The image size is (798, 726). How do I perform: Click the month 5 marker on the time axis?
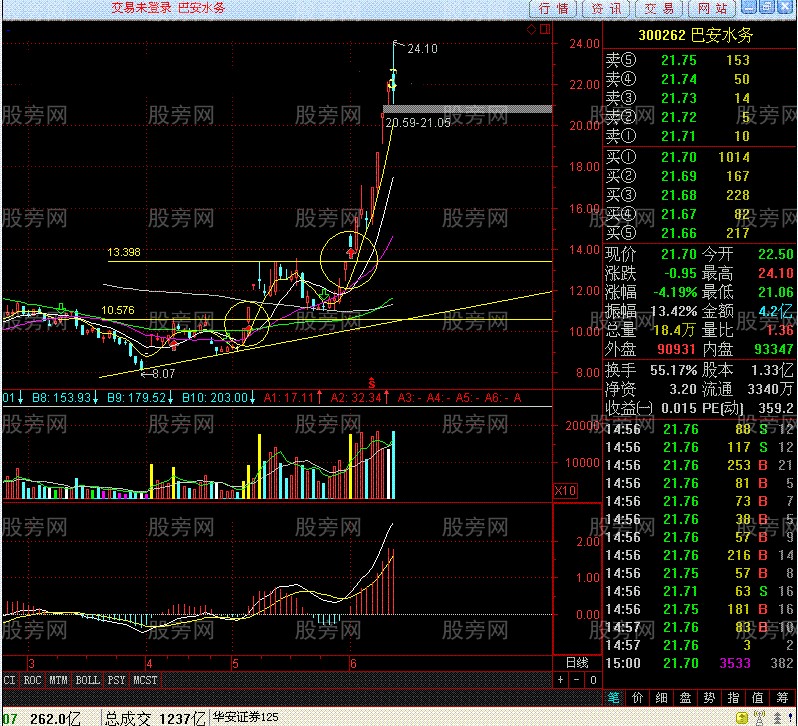235,663
